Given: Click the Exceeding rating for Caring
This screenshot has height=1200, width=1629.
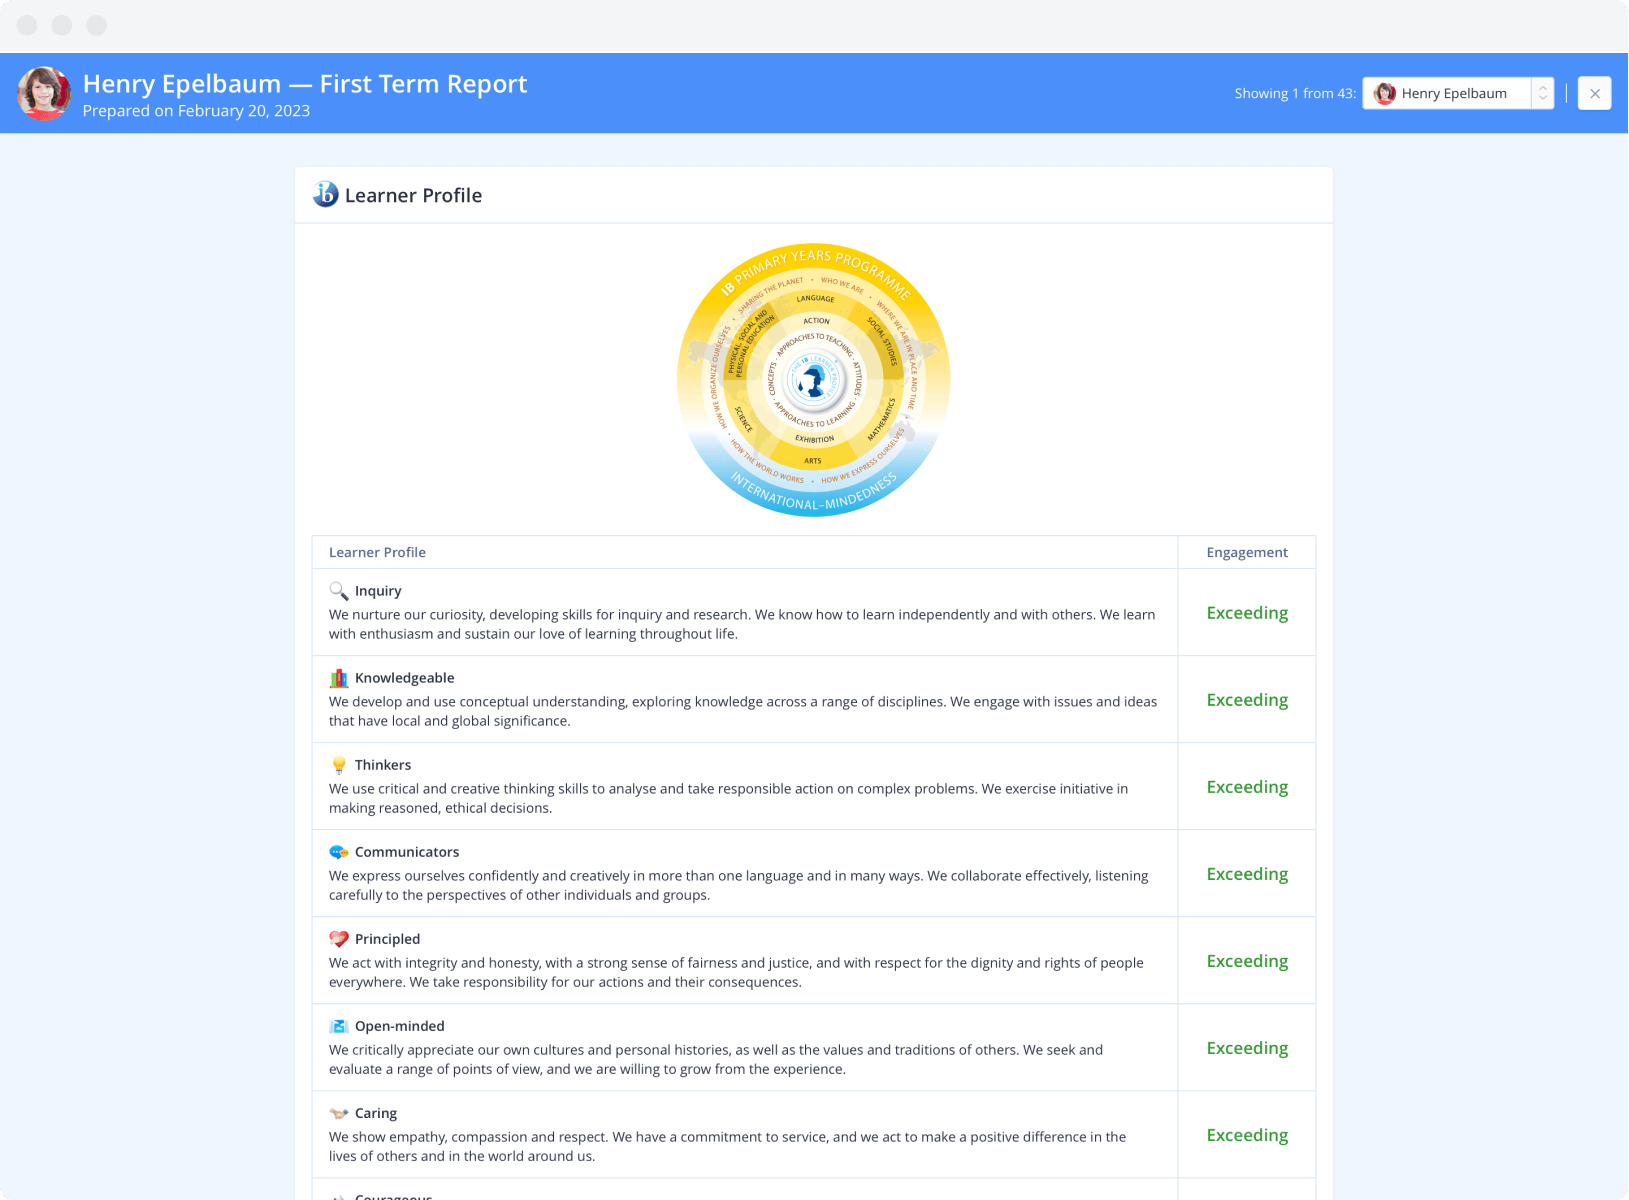Looking at the screenshot, I should coord(1246,1135).
